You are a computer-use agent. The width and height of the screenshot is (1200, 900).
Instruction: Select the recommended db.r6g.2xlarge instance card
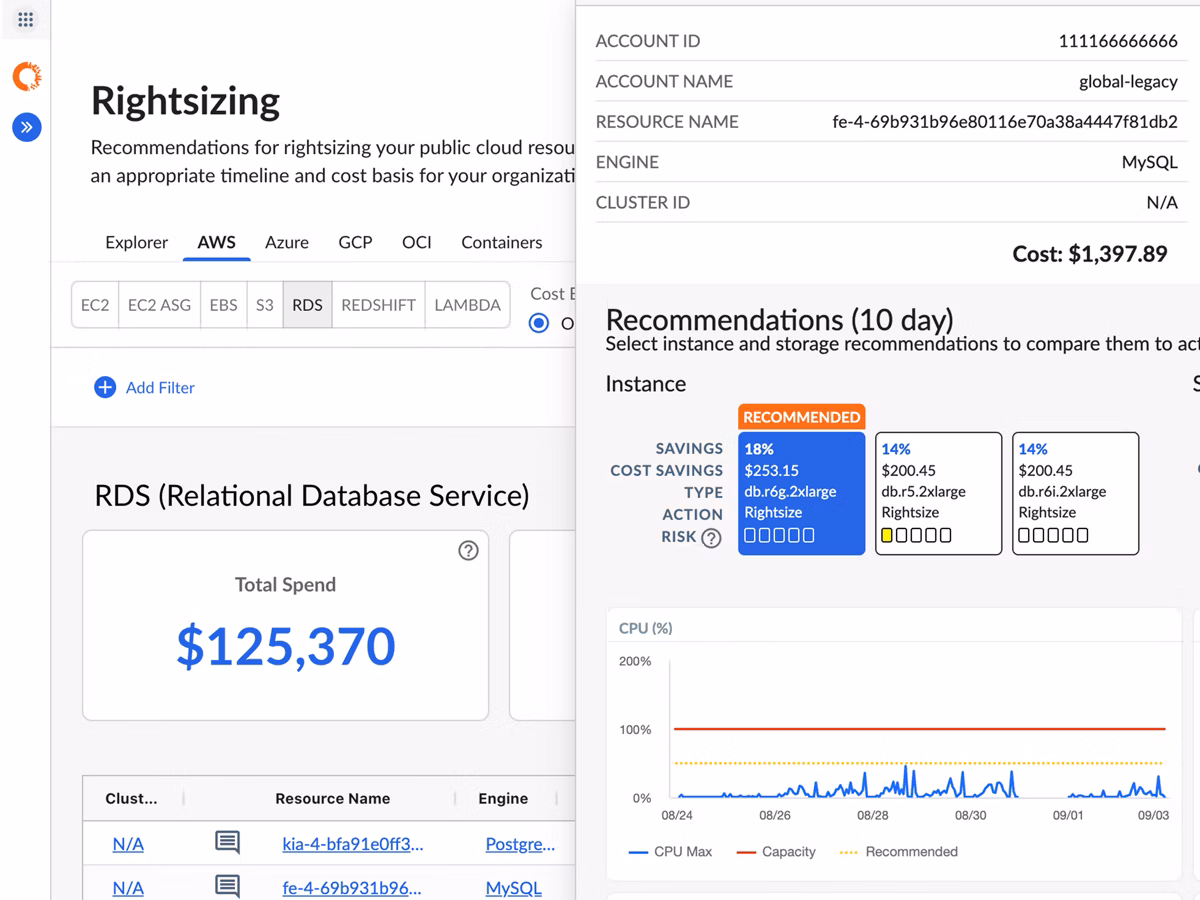(x=801, y=492)
